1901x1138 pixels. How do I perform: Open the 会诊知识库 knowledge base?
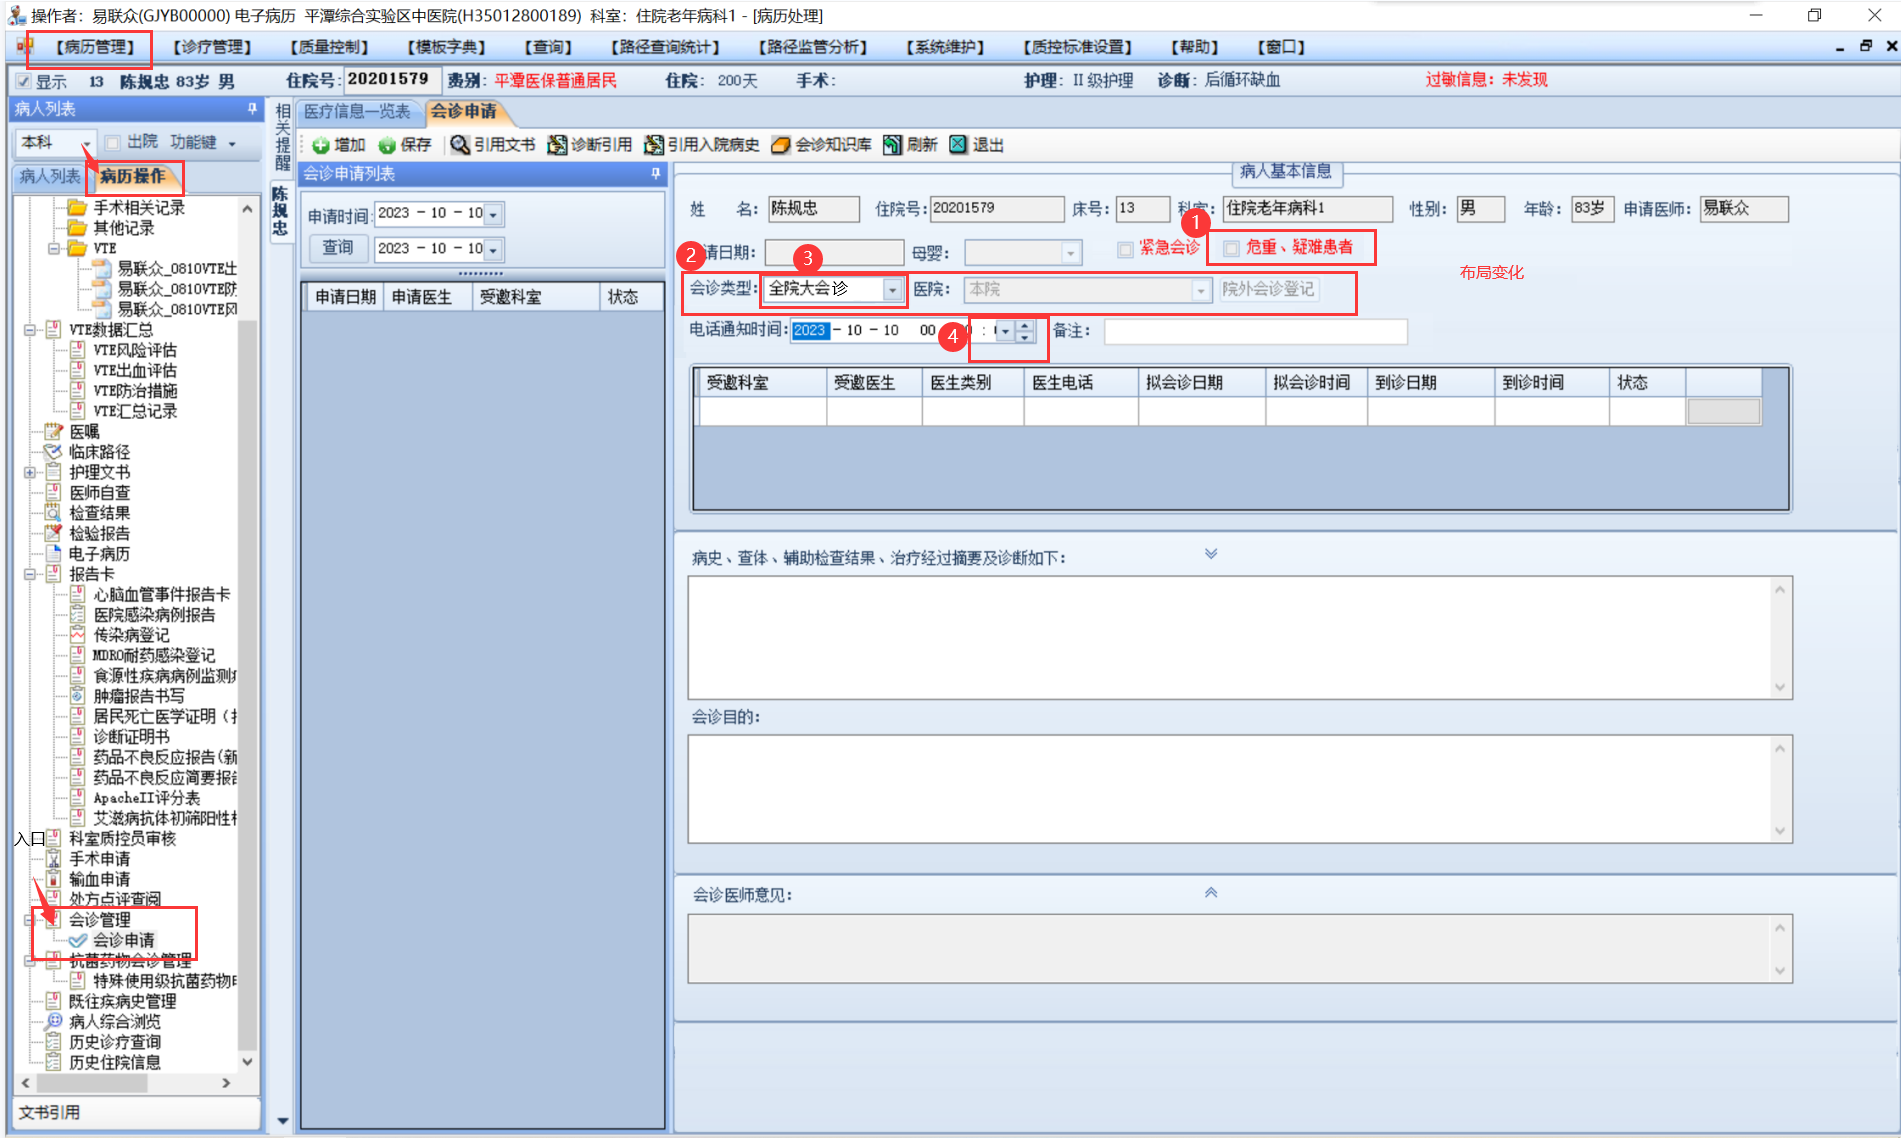[x=820, y=145]
